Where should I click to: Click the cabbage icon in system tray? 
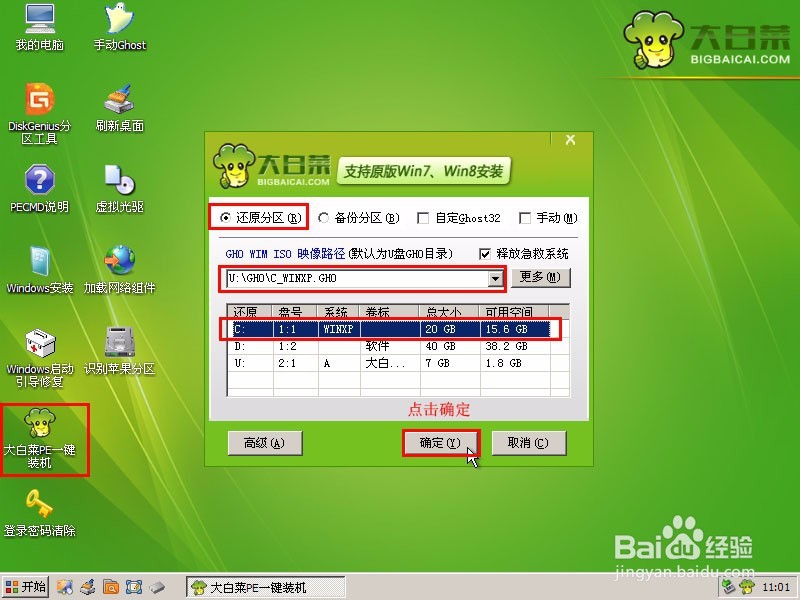click(x=746, y=587)
